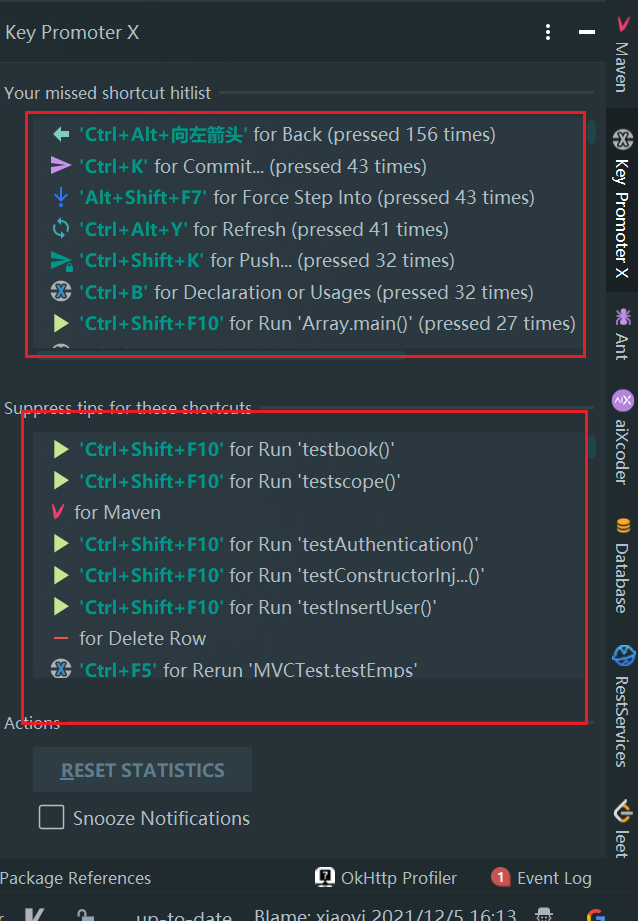Screen dimensions: 638x921
Task: Open the Database tool window tab
Action: 622,565
